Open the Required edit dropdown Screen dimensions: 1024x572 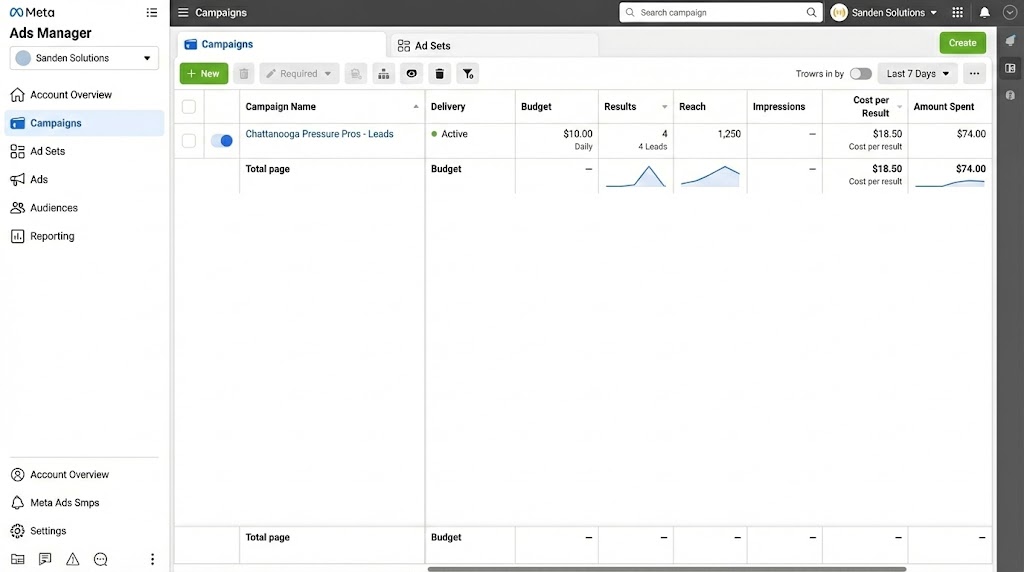click(299, 74)
